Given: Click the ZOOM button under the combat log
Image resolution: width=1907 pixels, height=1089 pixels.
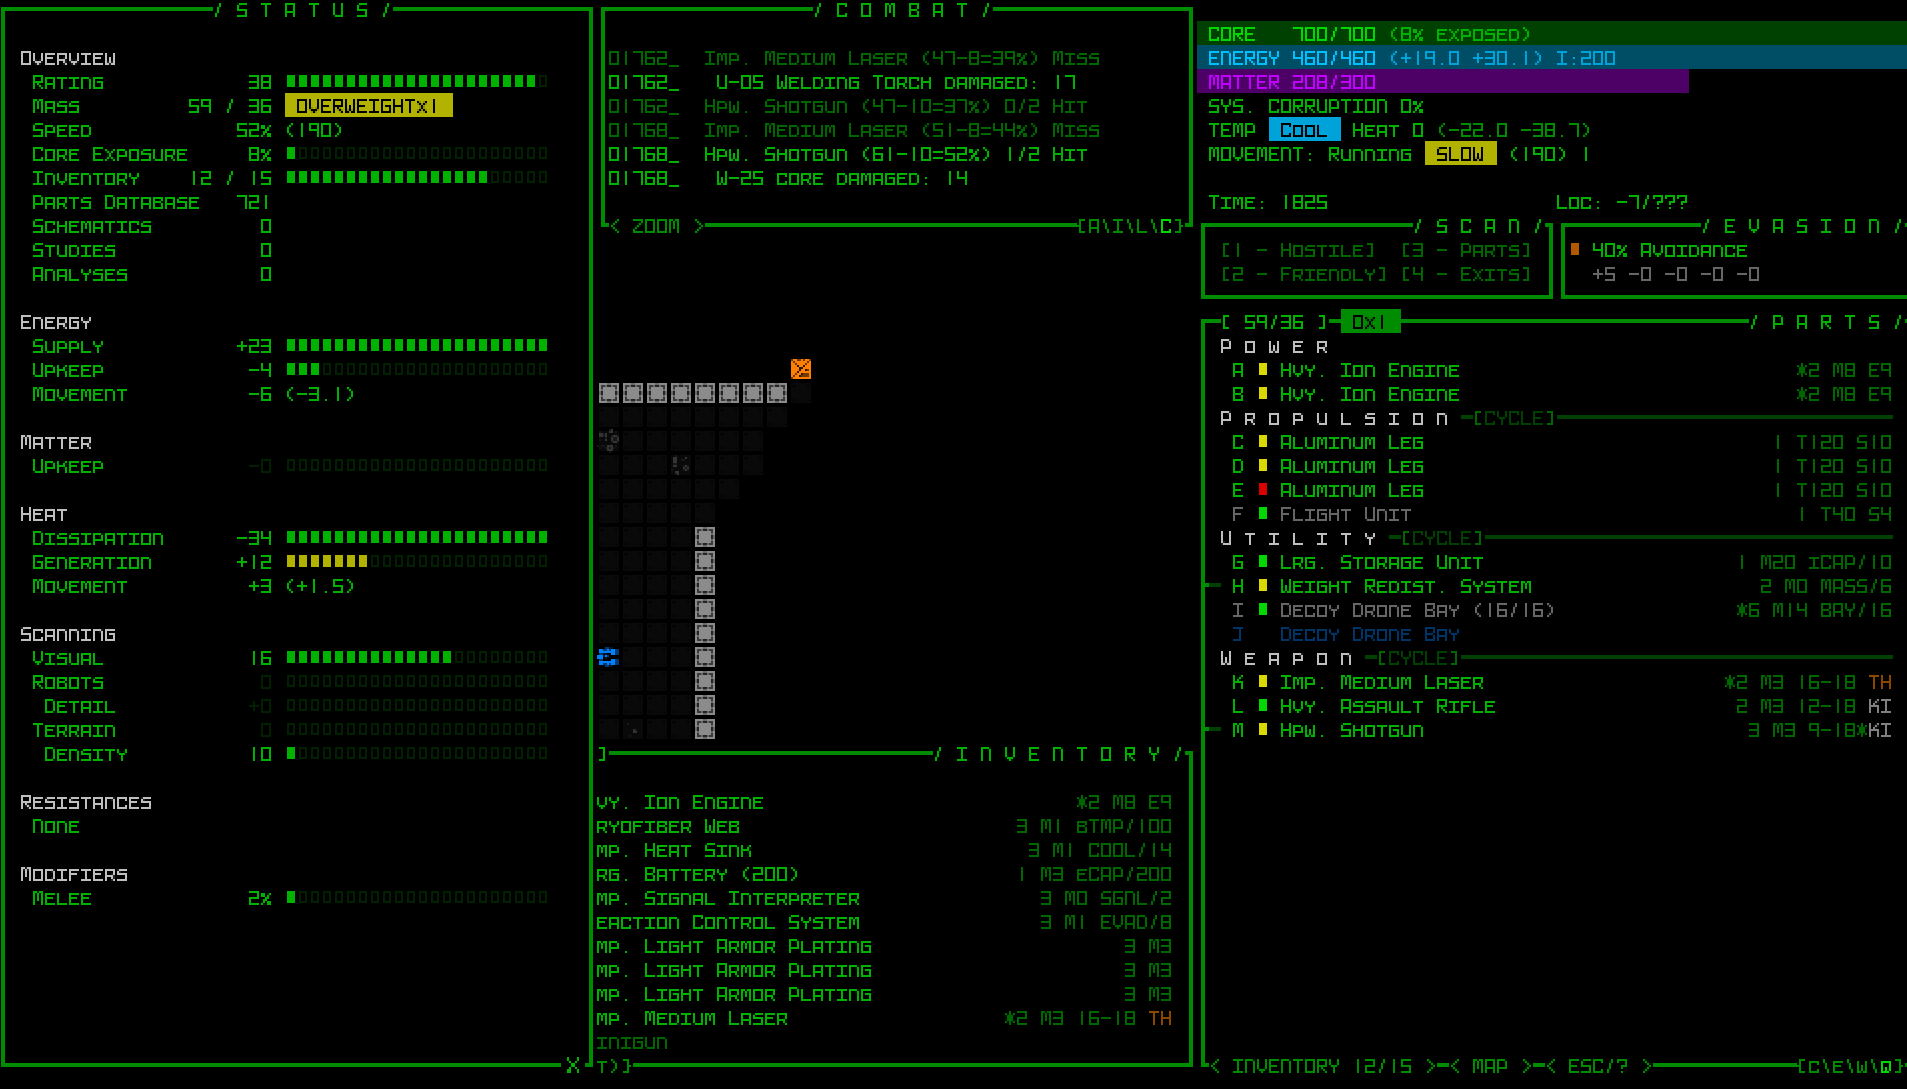Looking at the screenshot, I should point(656,226).
